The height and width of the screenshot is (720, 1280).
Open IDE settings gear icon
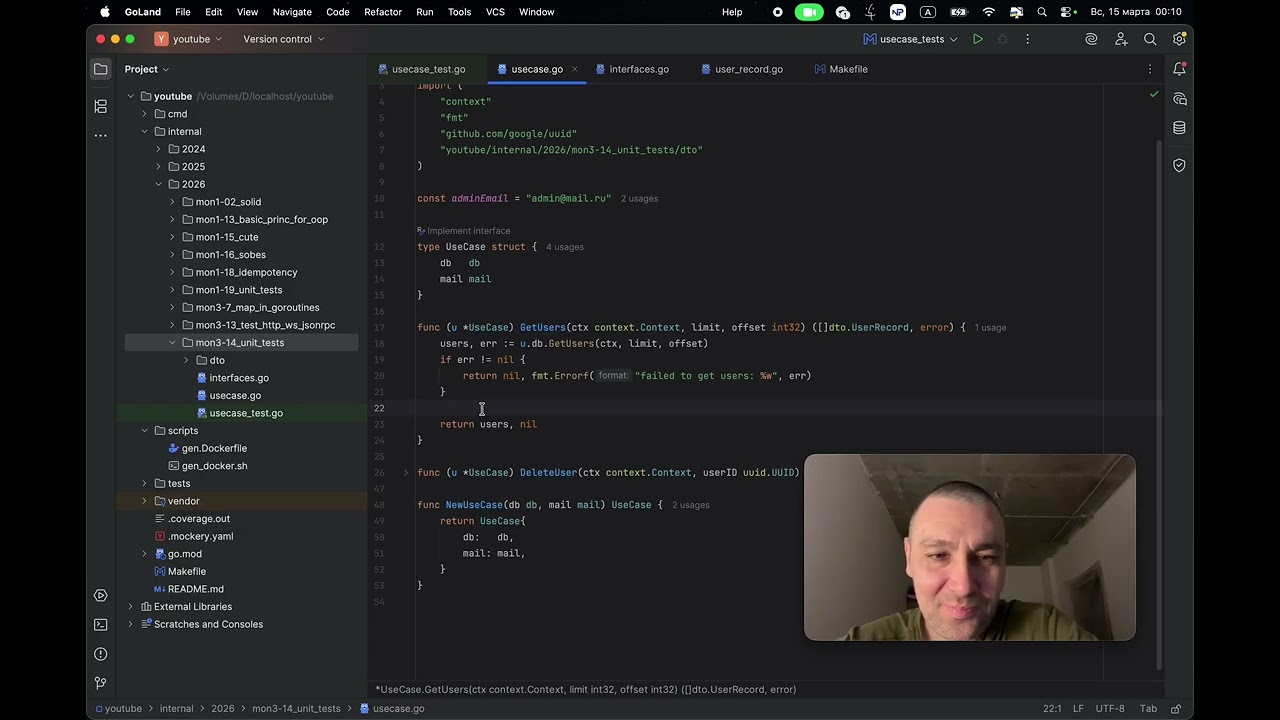(x=1179, y=39)
